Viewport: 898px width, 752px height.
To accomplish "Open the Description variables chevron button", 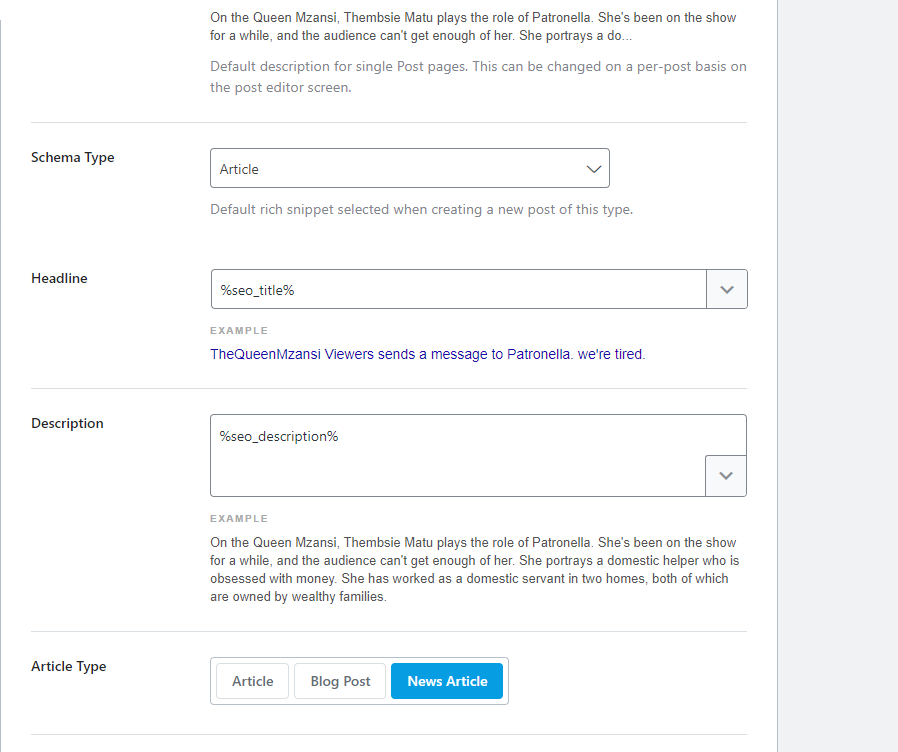I will tap(726, 476).
